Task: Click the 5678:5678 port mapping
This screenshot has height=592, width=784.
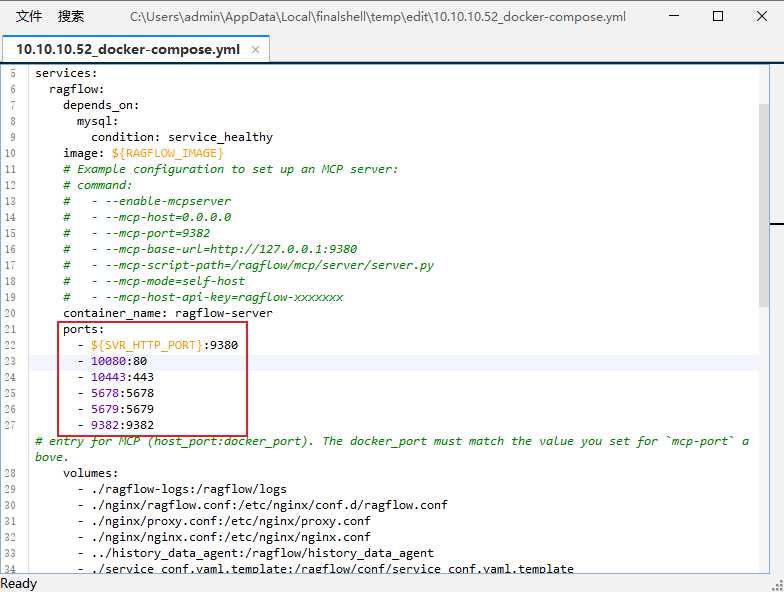Action: click(x=122, y=393)
